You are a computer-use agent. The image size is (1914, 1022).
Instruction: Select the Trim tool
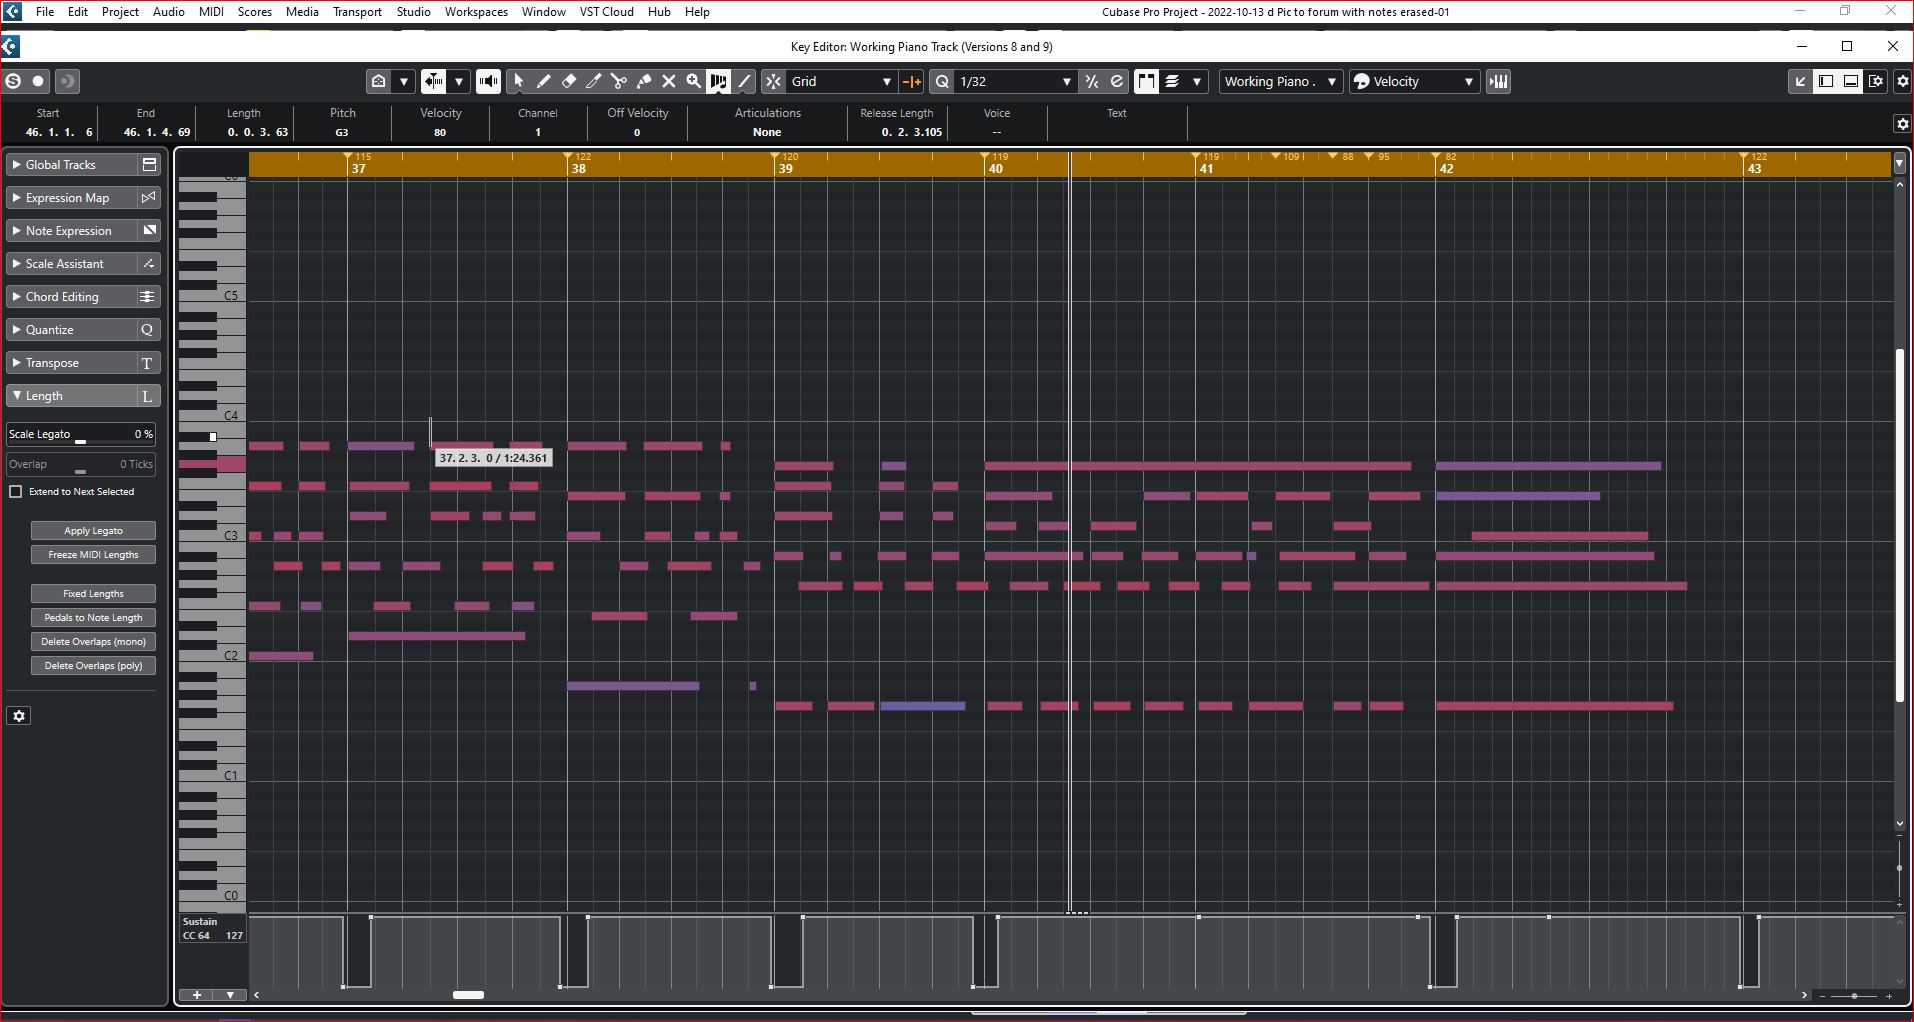tap(593, 81)
